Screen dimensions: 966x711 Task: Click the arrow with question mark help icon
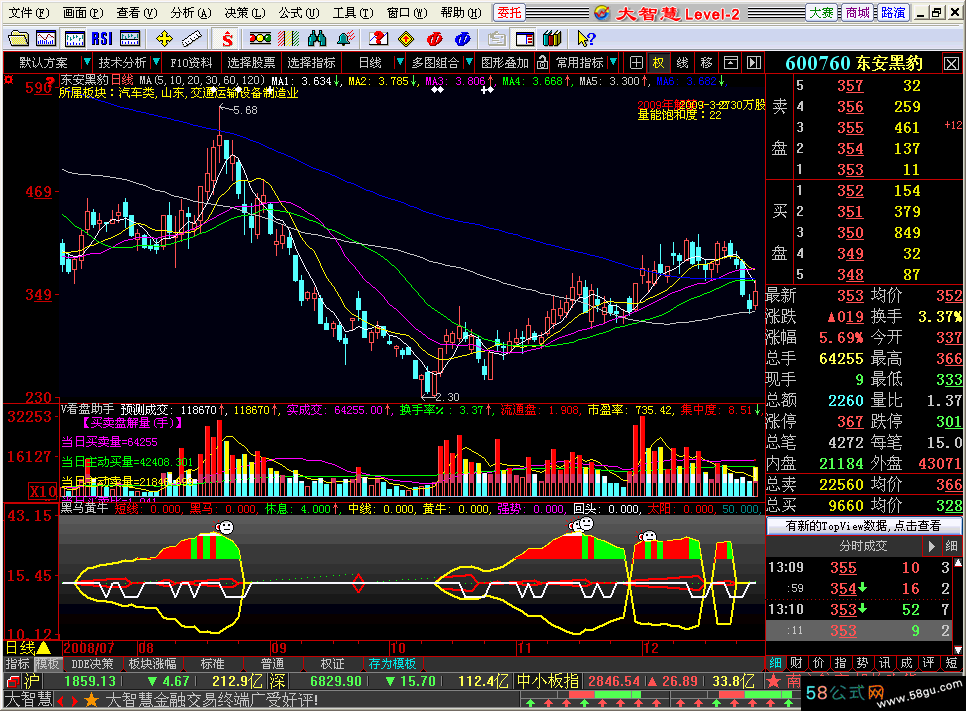pyautogui.click(x=586, y=39)
